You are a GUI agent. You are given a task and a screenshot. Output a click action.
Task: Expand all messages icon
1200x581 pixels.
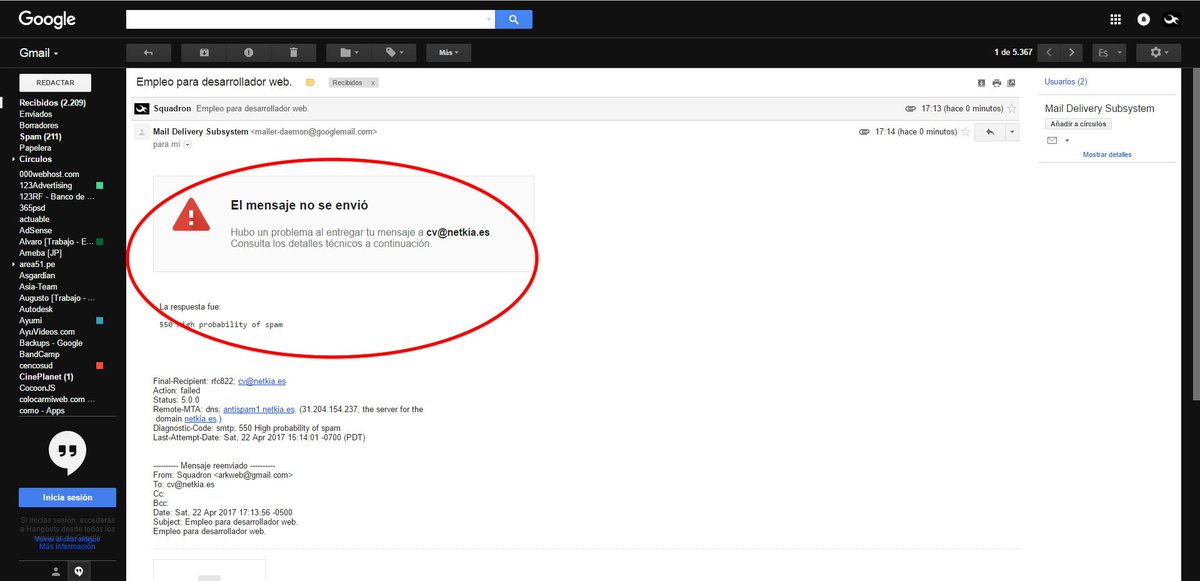(x=981, y=82)
